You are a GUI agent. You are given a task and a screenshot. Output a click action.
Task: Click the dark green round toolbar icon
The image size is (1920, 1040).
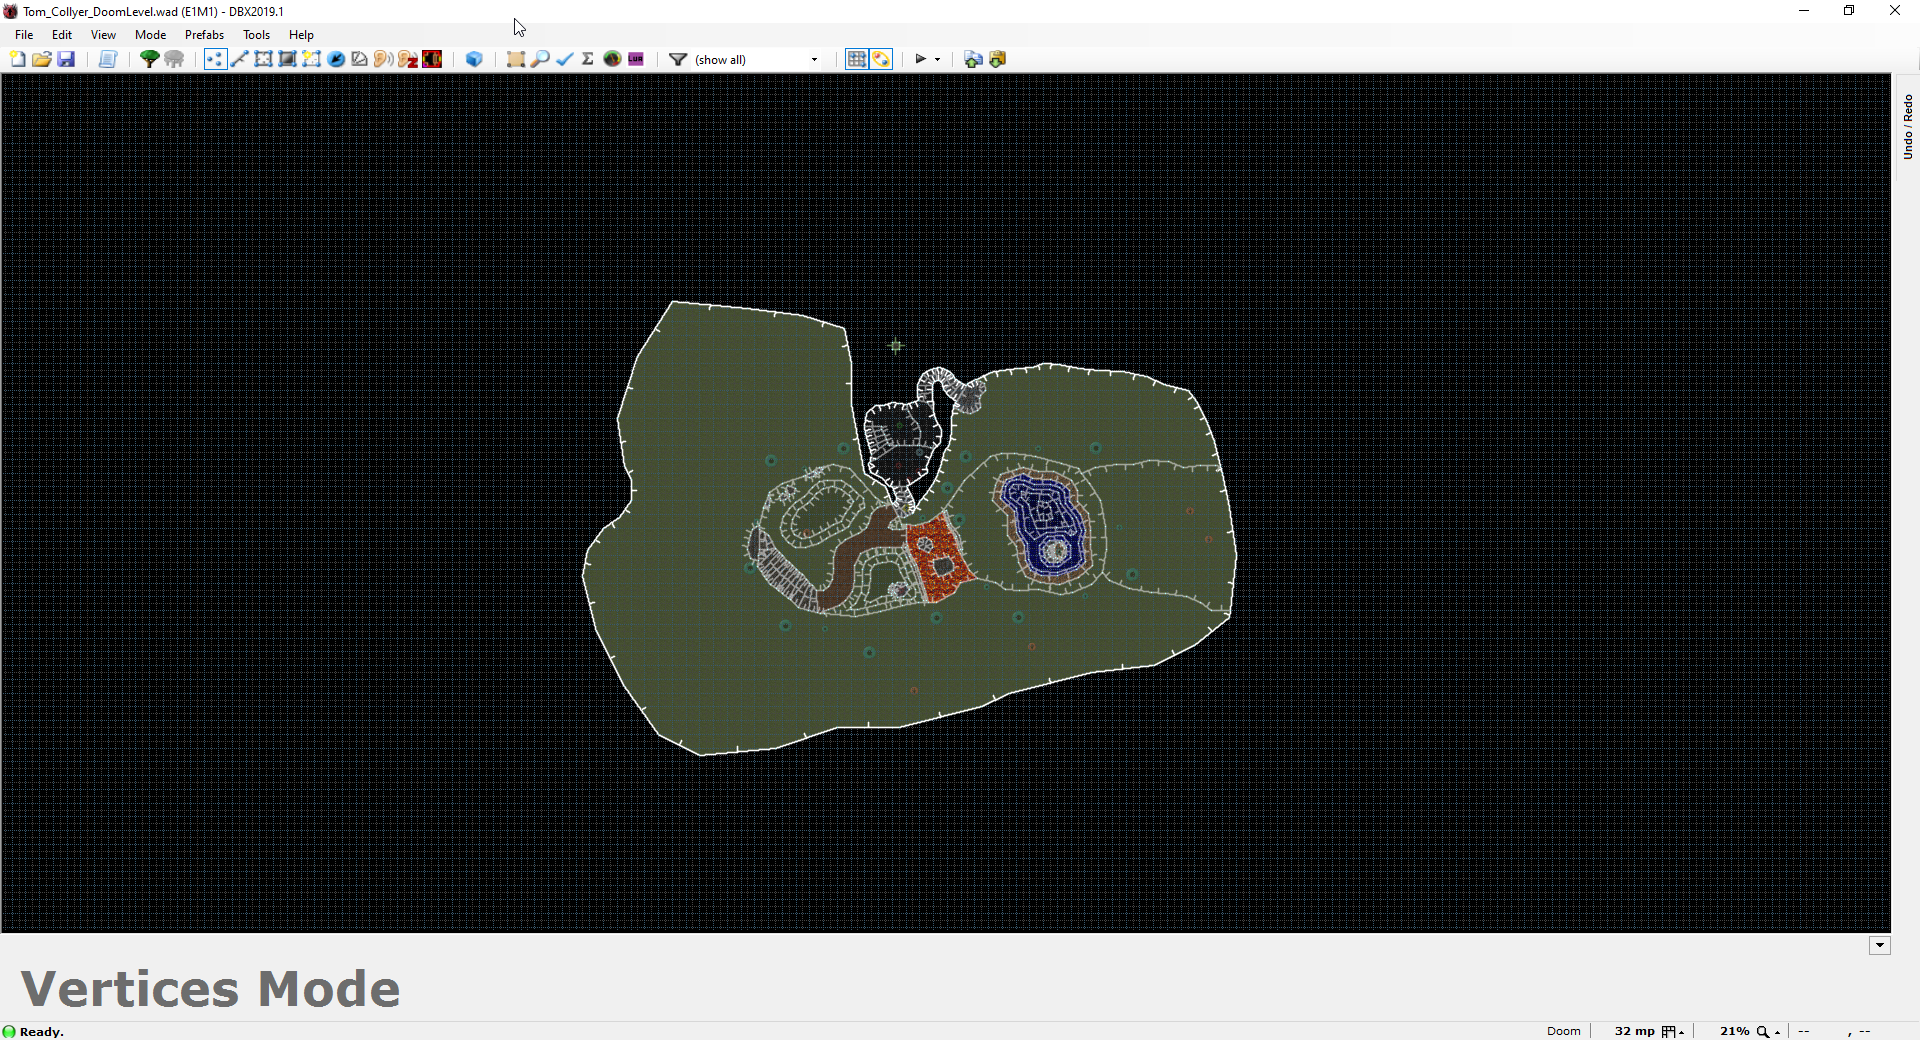[x=612, y=59]
